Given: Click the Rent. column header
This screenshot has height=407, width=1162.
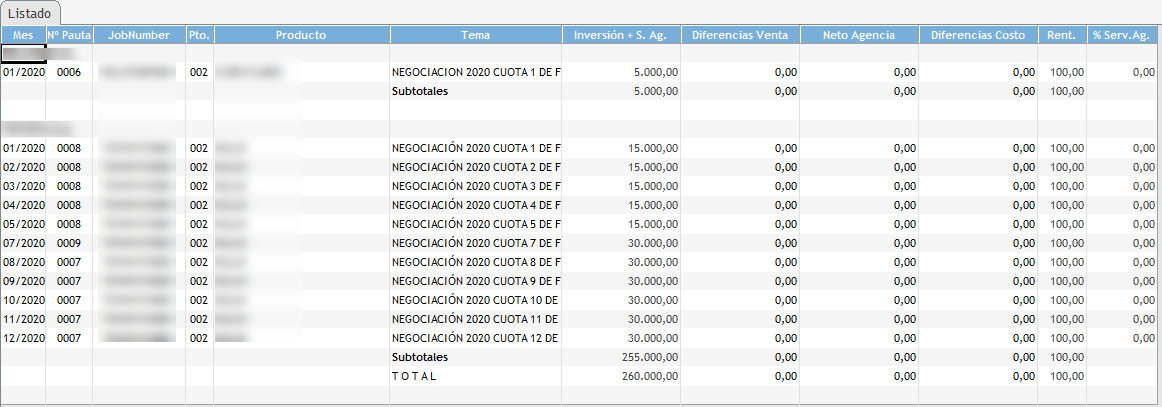Looking at the screenshot, I should point(1062,35).
